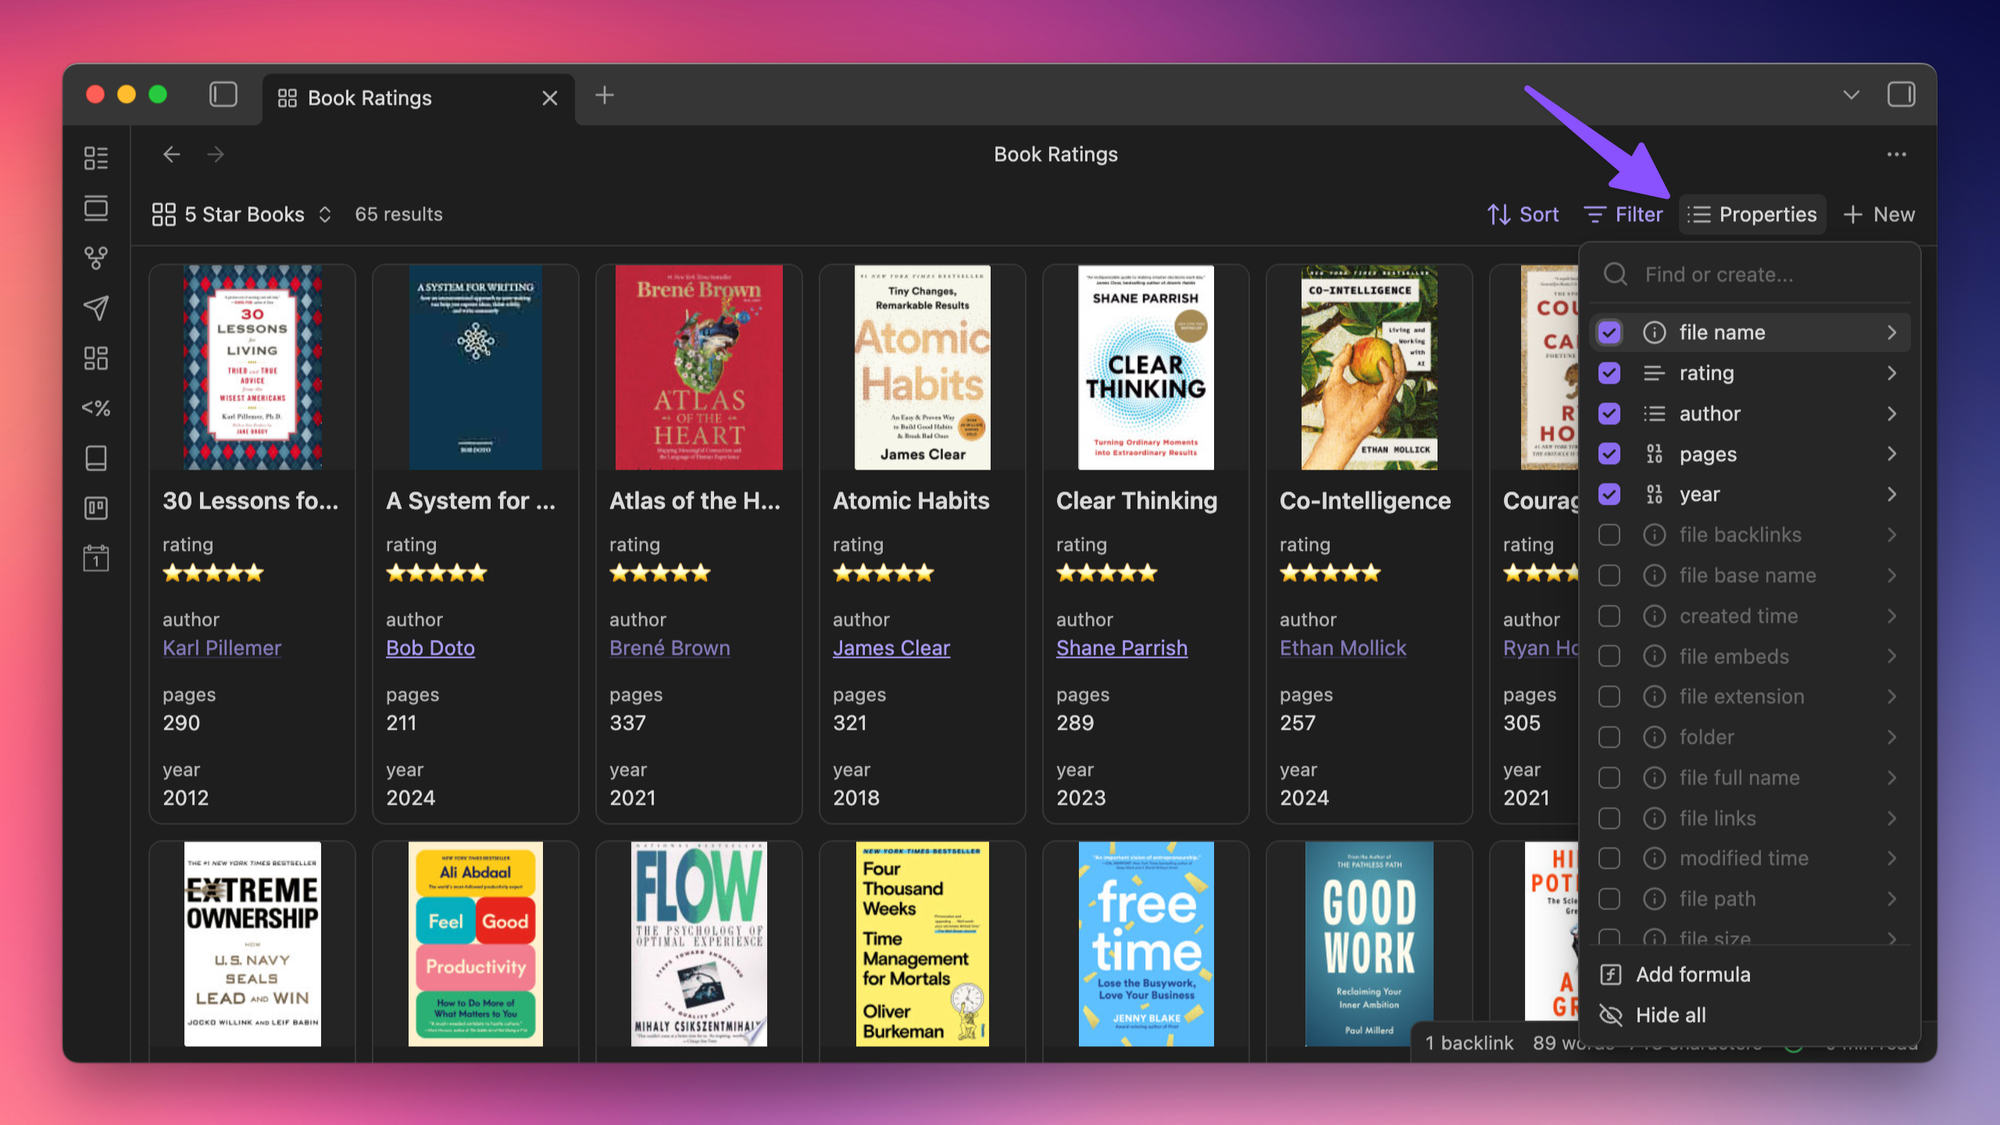The image size is (2000, 1125).
Task: Open the graph view sidebar icon
Action: click(x=96, y=258)
